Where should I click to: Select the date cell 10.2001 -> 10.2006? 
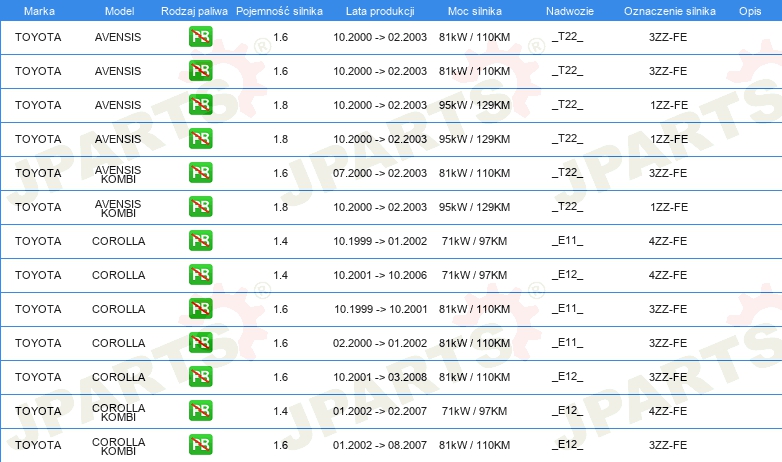point(380,275)
